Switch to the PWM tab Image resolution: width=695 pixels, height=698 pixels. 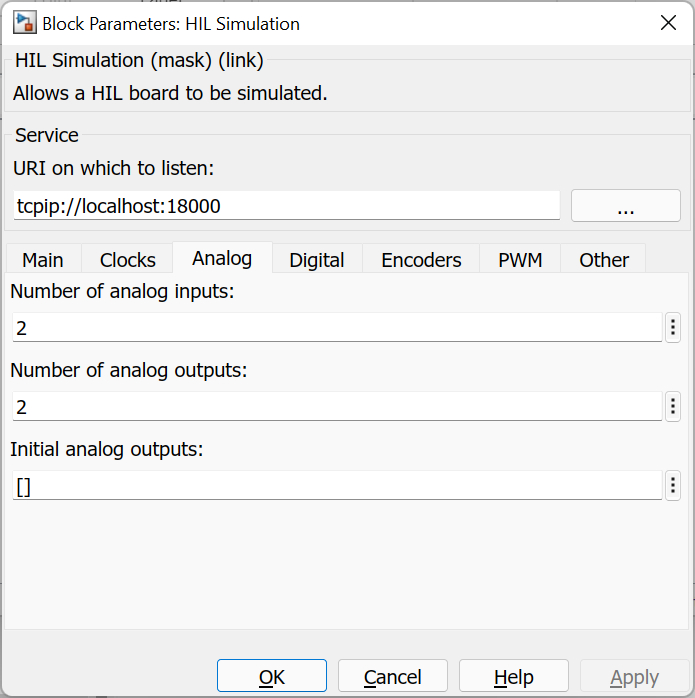click(520, 260)
